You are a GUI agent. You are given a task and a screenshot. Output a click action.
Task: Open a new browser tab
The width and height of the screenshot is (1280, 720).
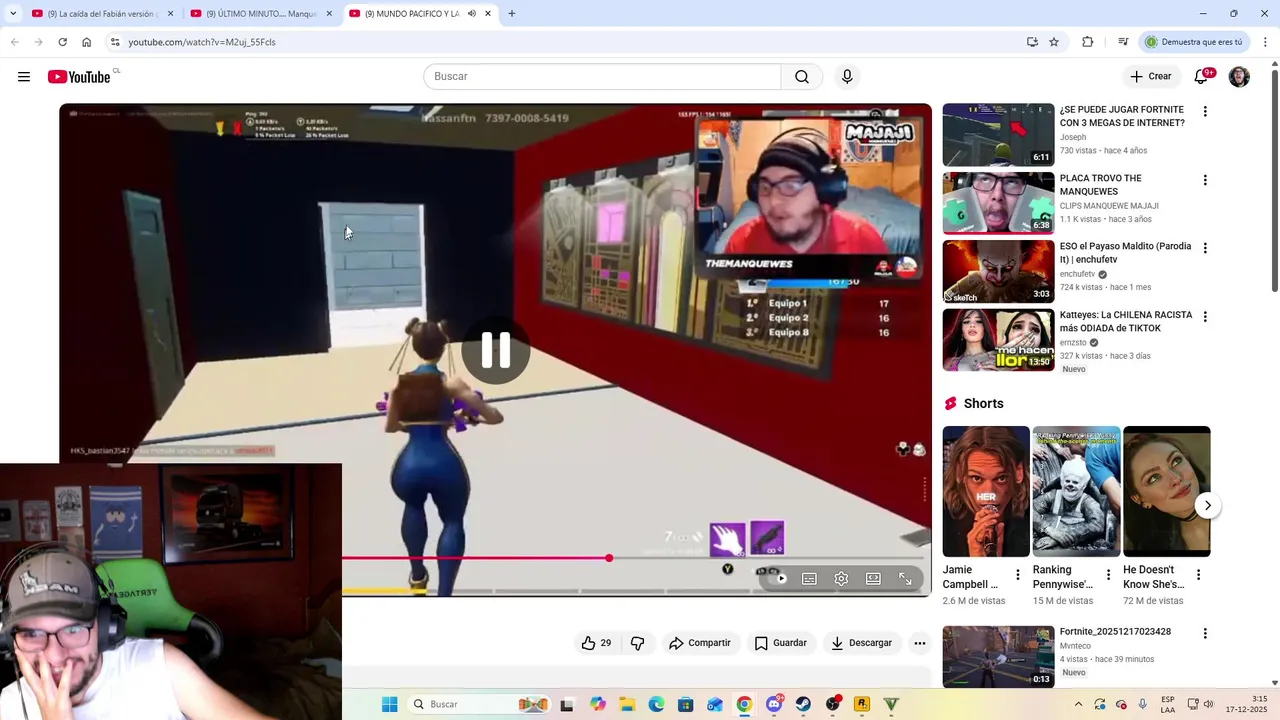512,14
